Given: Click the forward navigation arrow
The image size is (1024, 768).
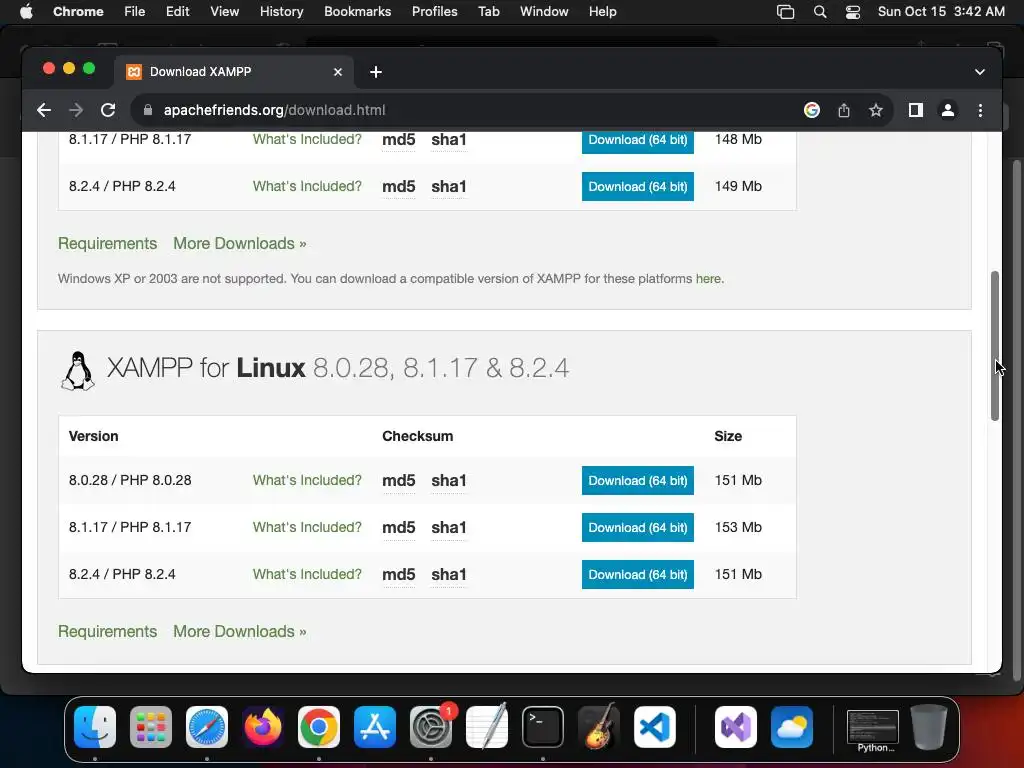Looking at the screenshot, I should pyautogui.click(x=76, y=110).
